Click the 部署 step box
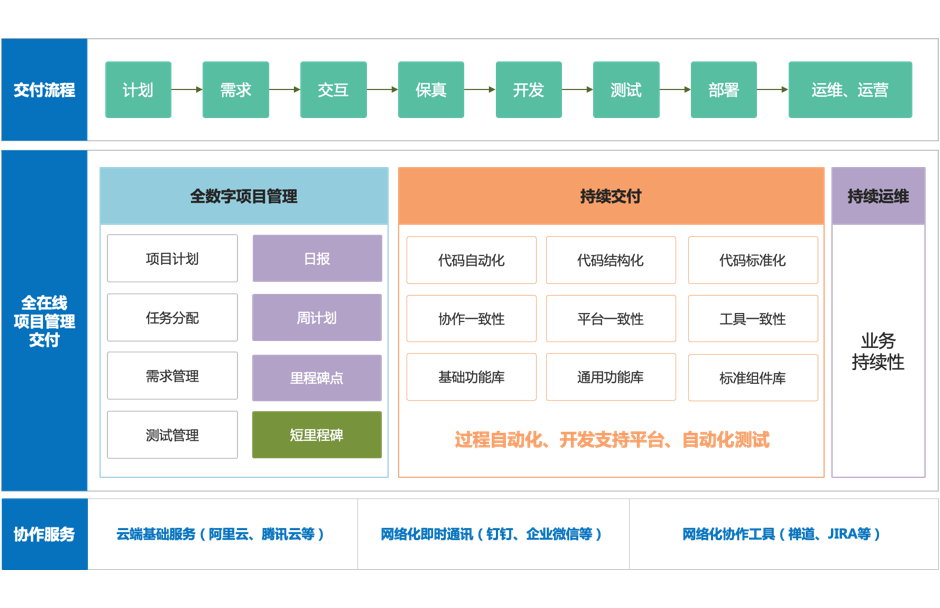 click(x=724, y=89)
